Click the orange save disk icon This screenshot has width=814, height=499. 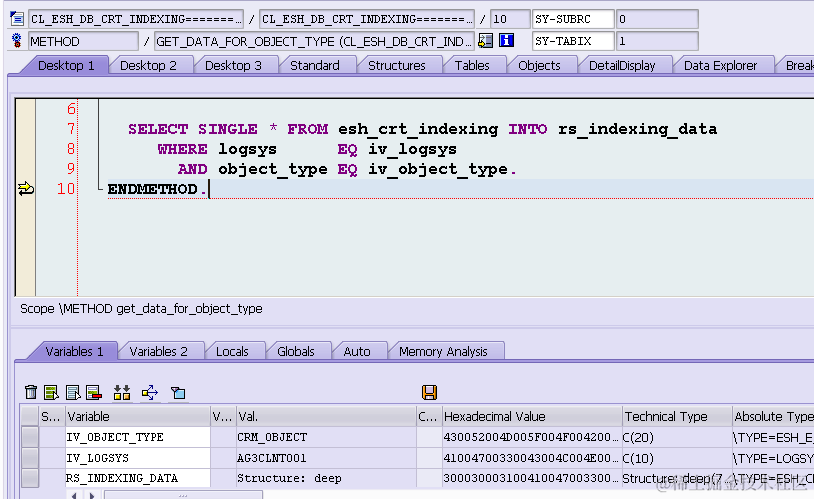[x=429, y=393]
